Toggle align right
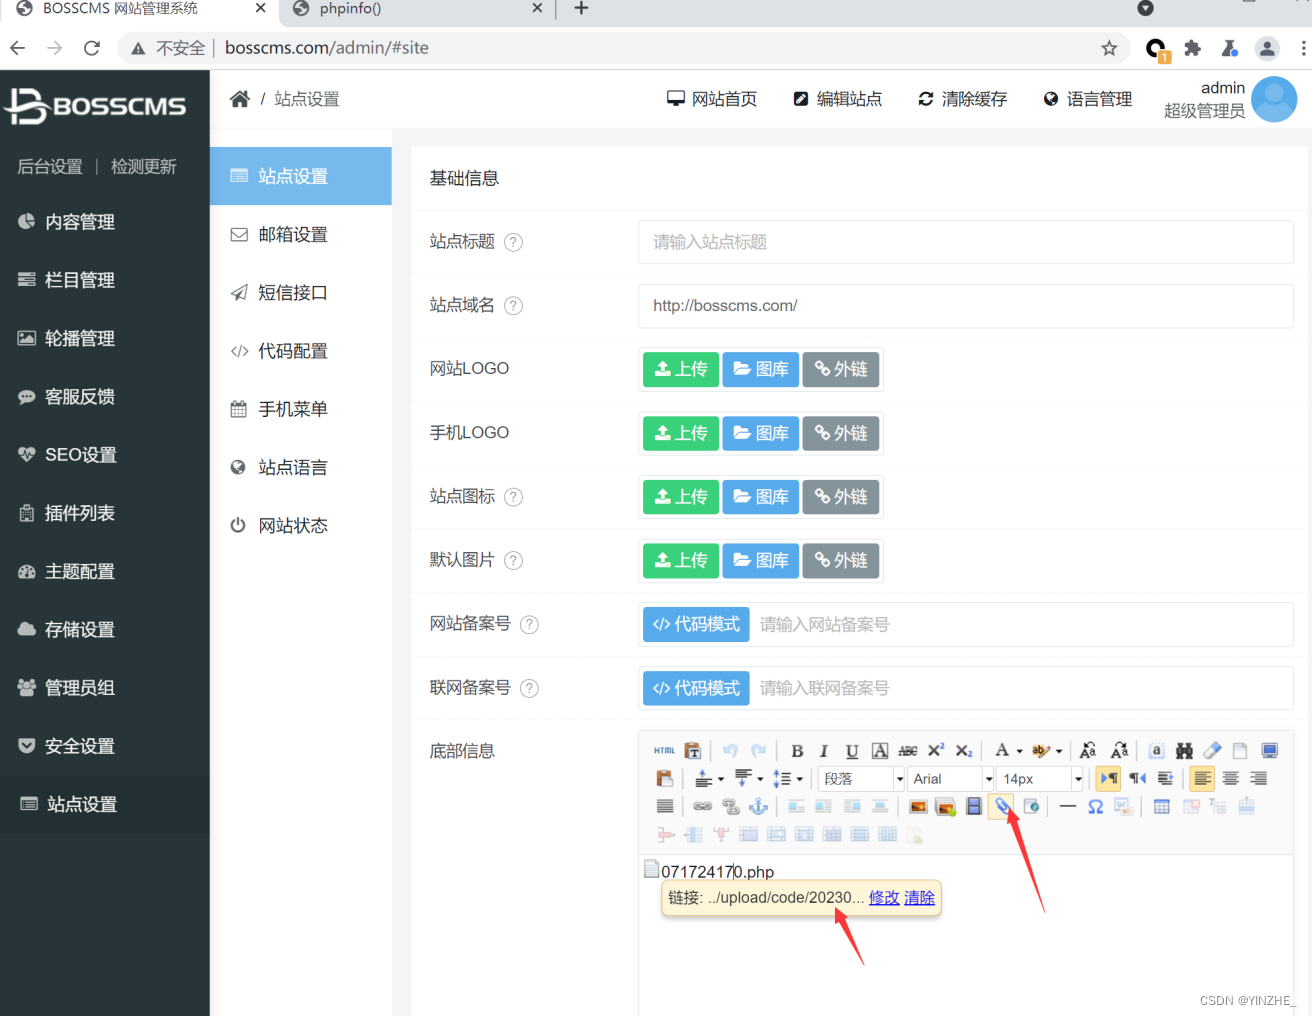This screenshot has height=1016, width=1312. 1258,778
